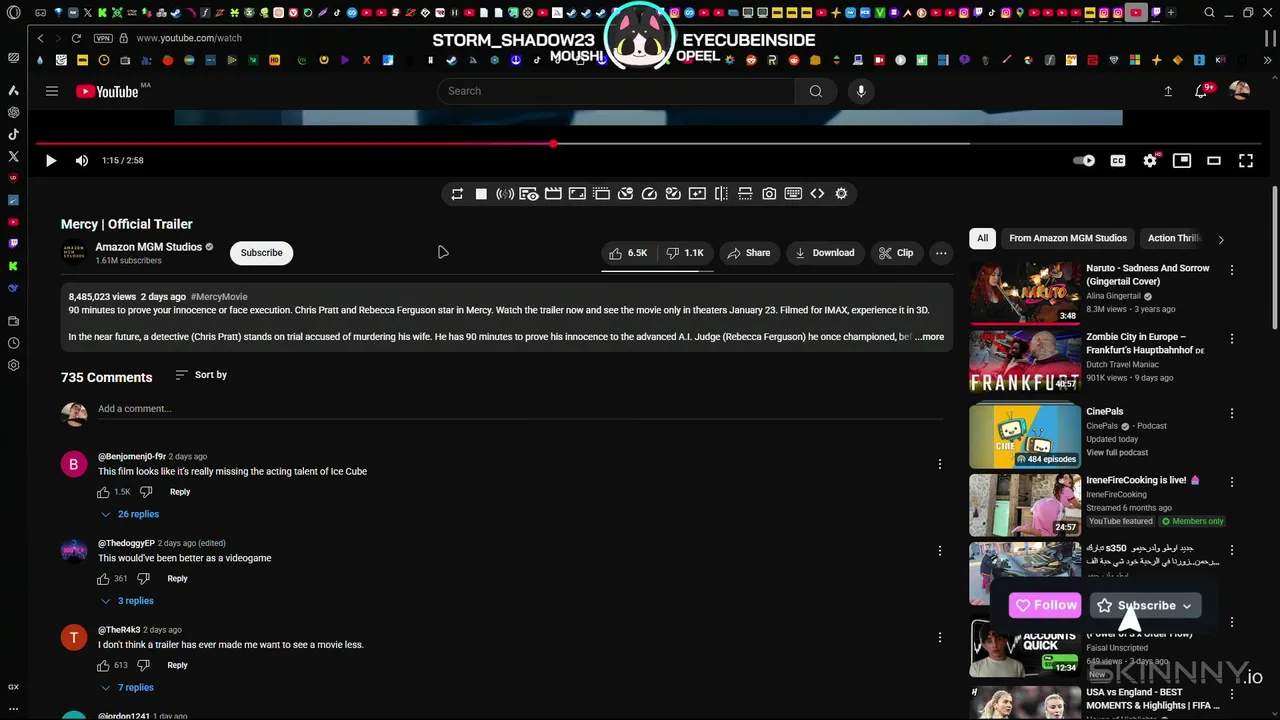
Task: Go to YouTube home via logo
Action: pos(107,91)
